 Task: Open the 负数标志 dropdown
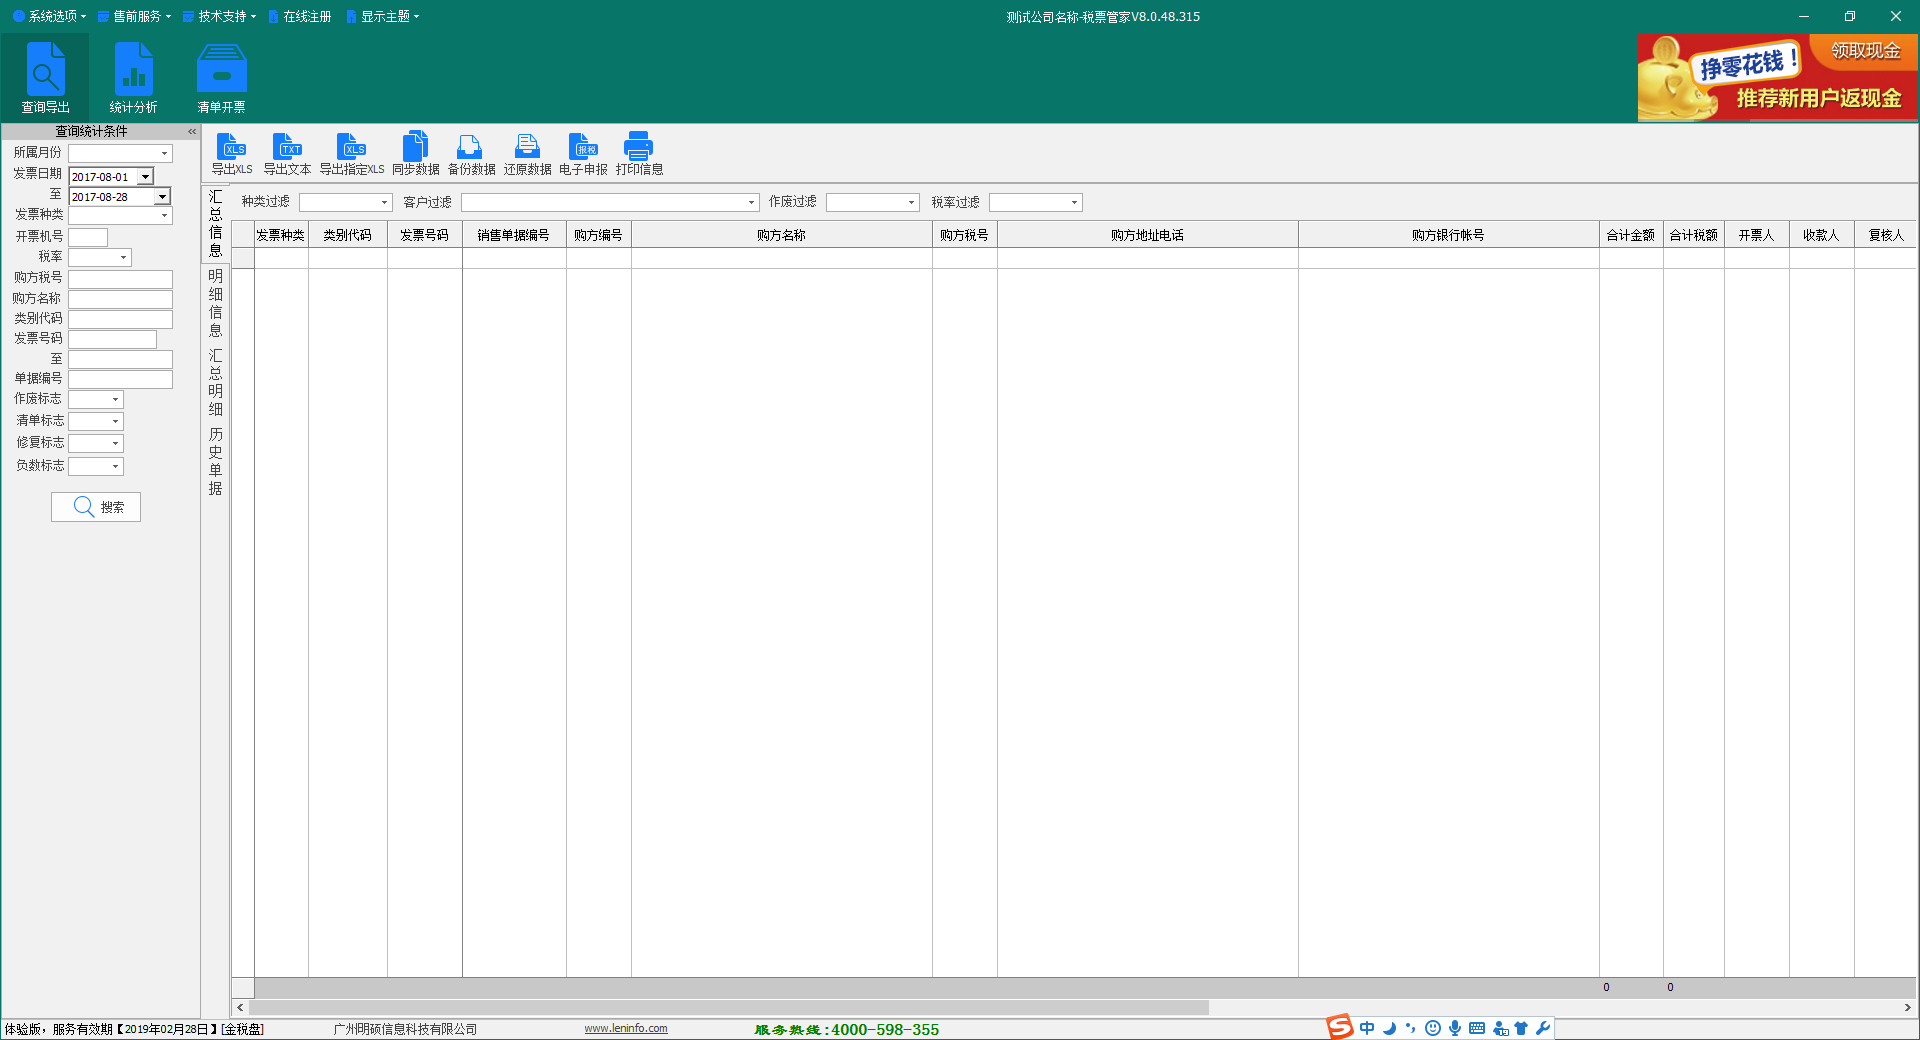pyautogui.click(x=115, y=466)
